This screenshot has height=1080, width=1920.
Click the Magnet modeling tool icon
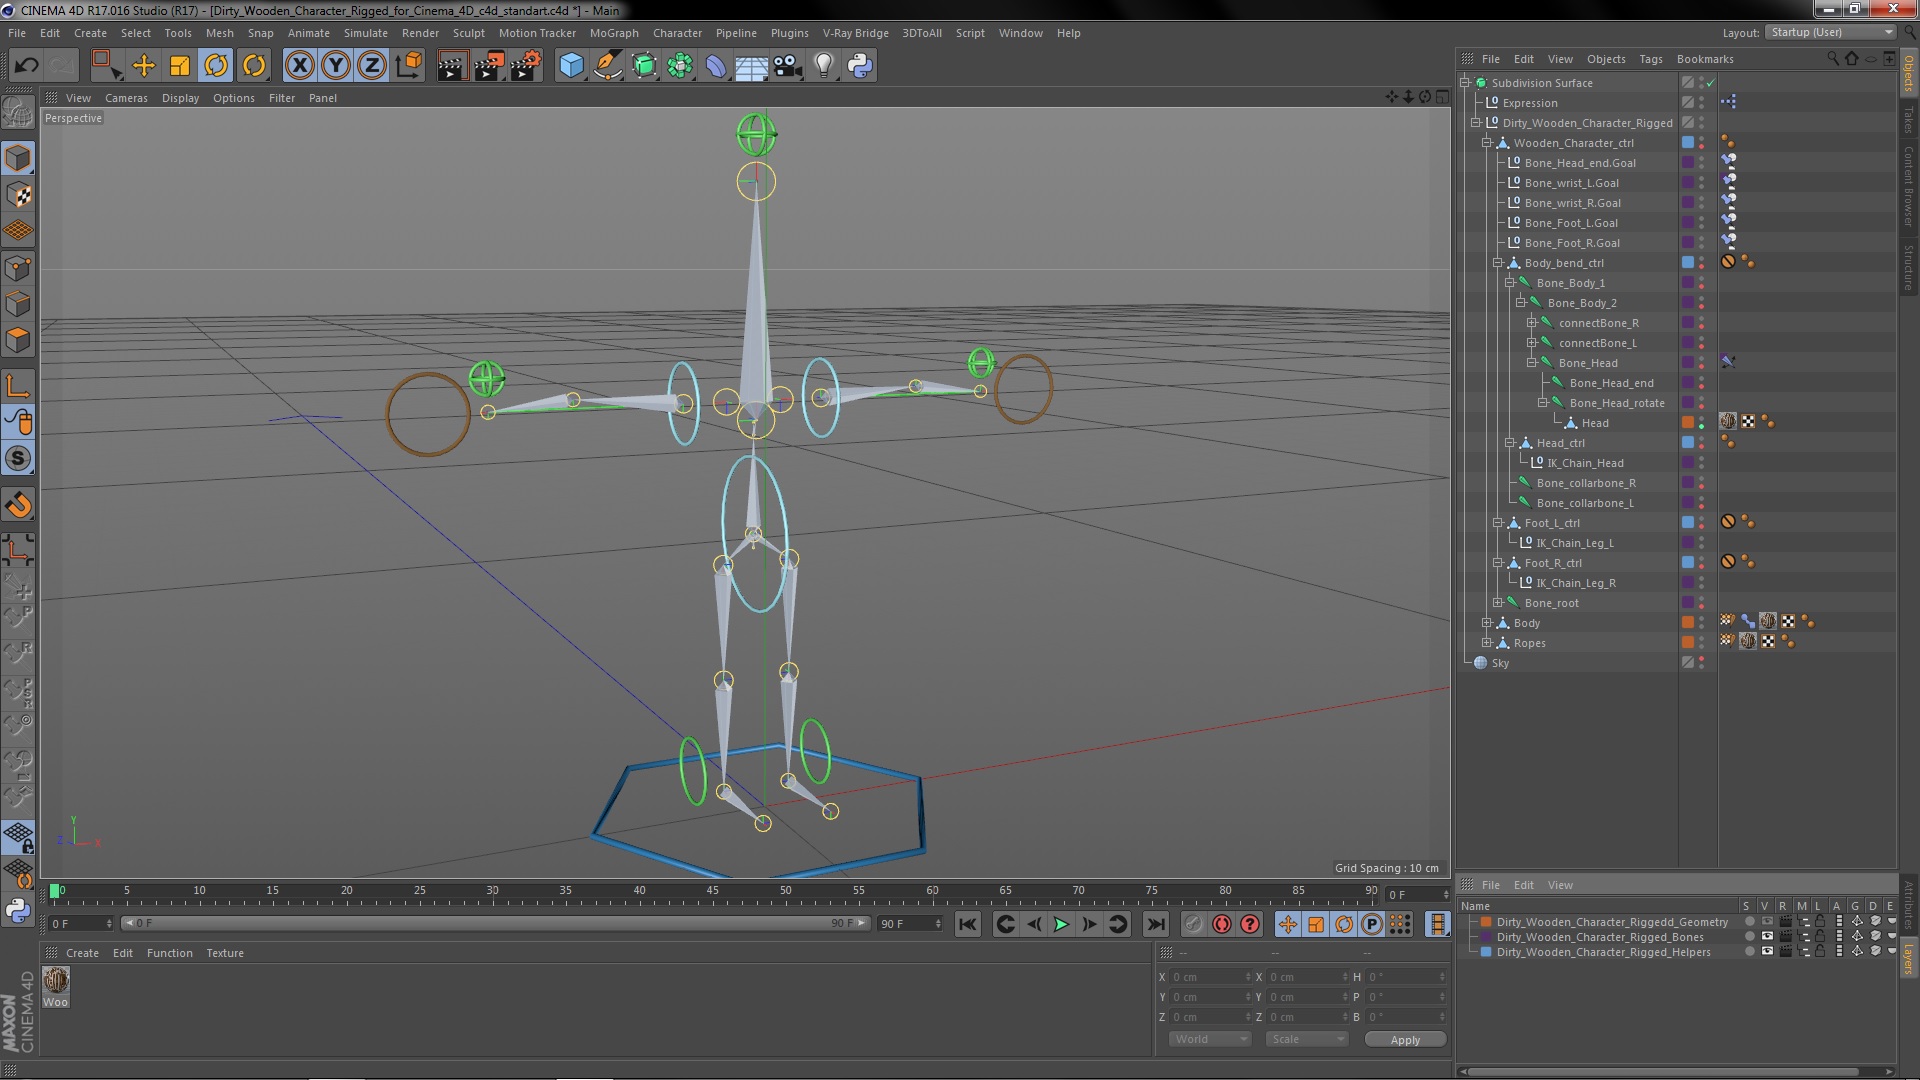(18, 505)
